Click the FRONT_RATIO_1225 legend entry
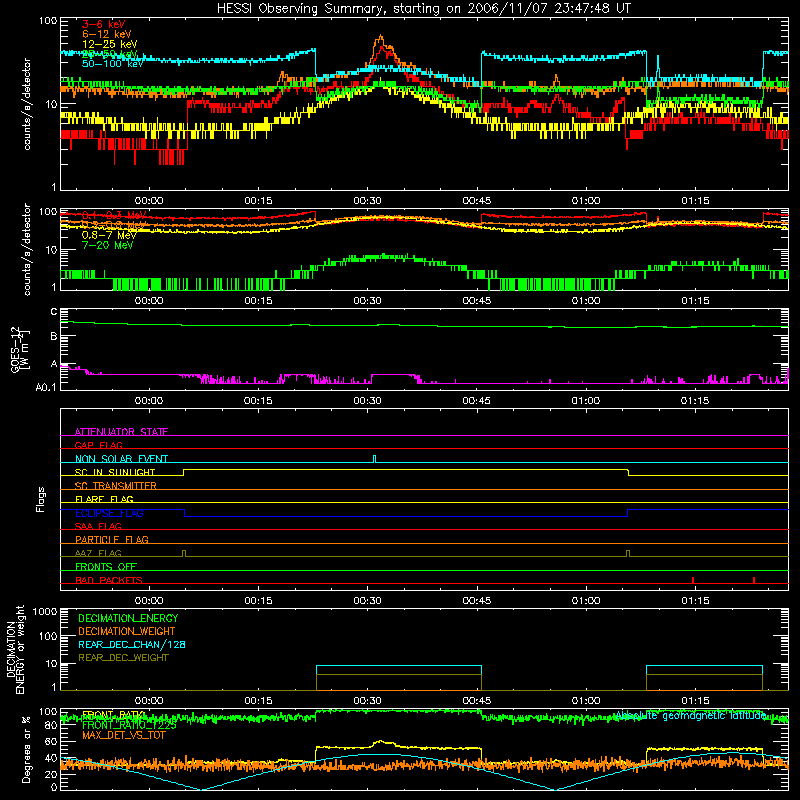The height and width of the screenshot is (800, 800). coord(129,725)
